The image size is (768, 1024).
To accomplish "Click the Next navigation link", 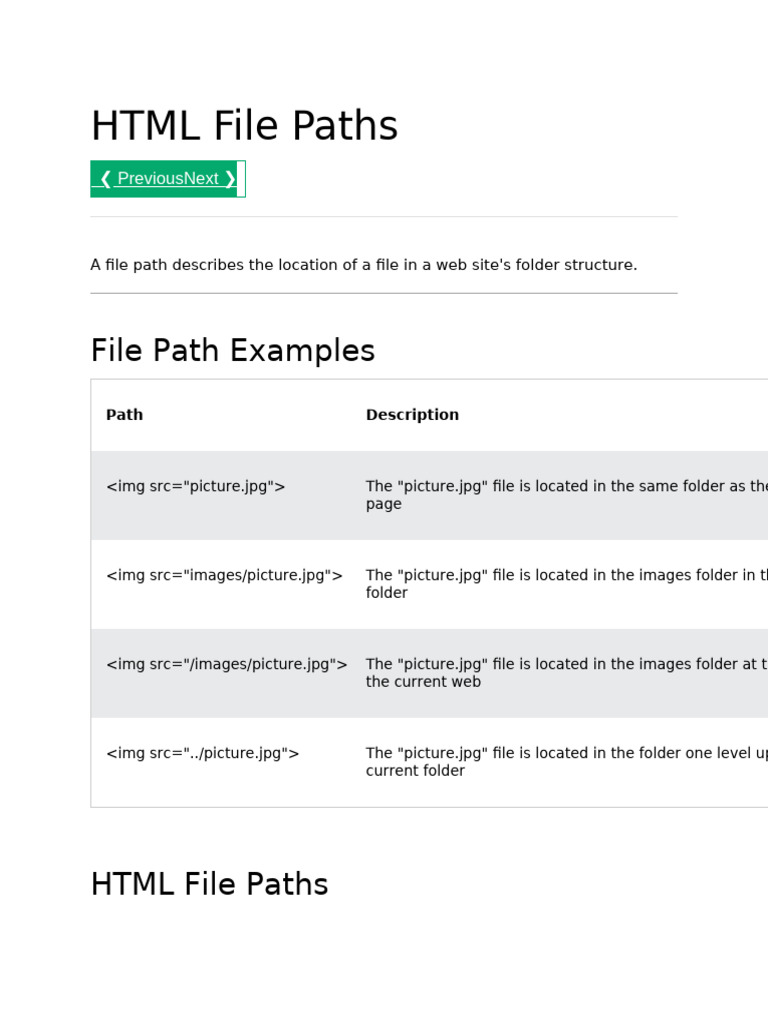I will pos(201,179).
